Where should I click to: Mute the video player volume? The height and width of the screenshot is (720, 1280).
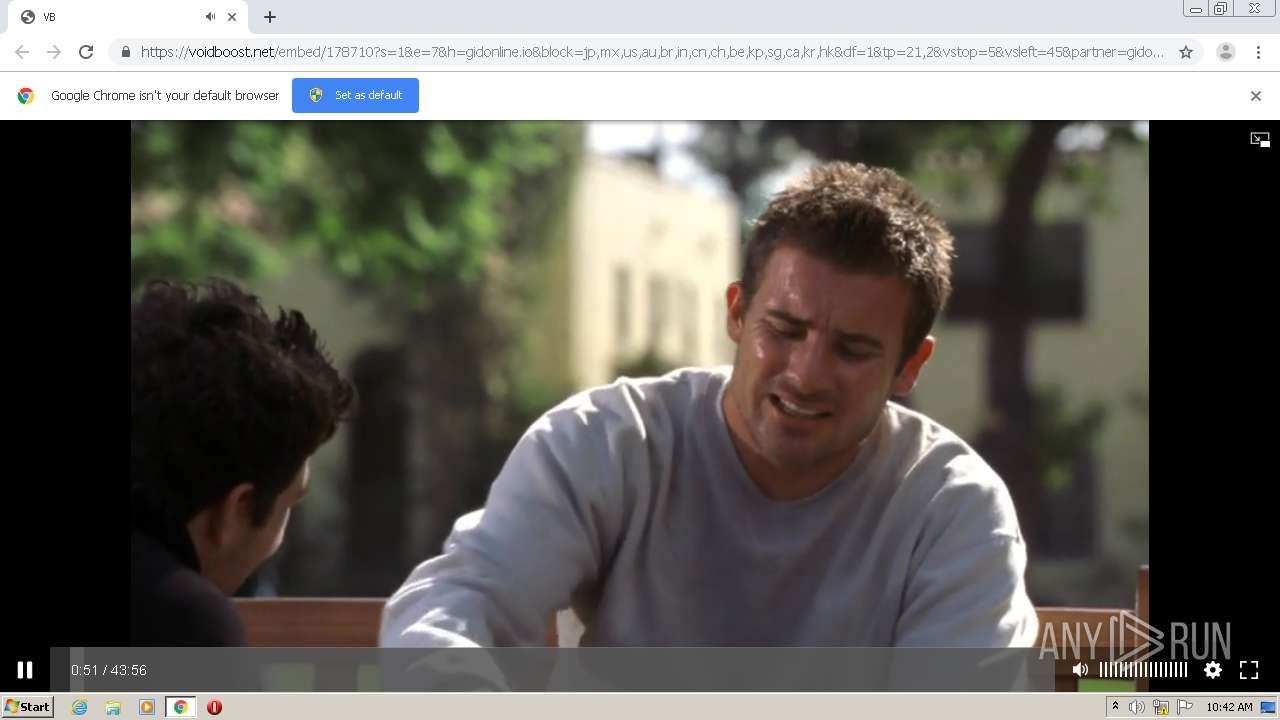click(1080, 670)
